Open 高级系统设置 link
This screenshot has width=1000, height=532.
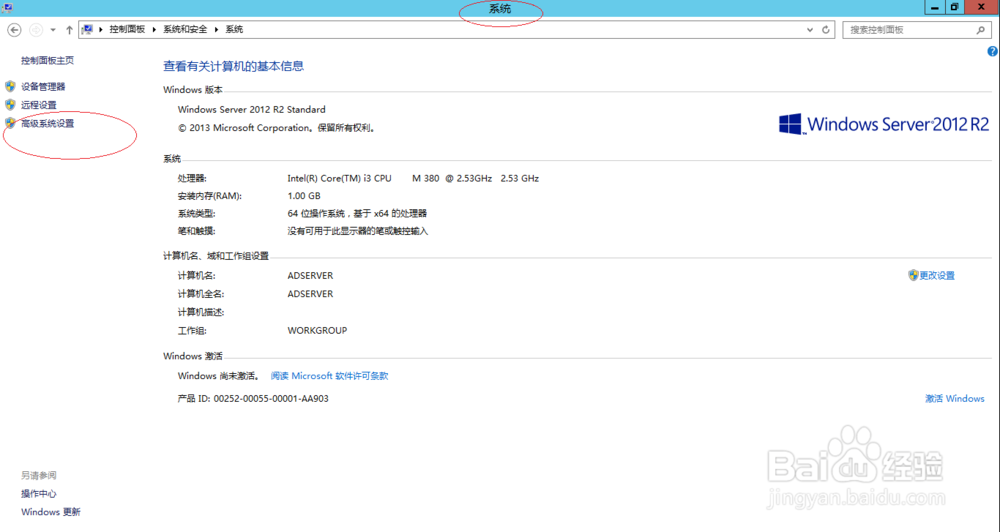(x=47, y=123)
